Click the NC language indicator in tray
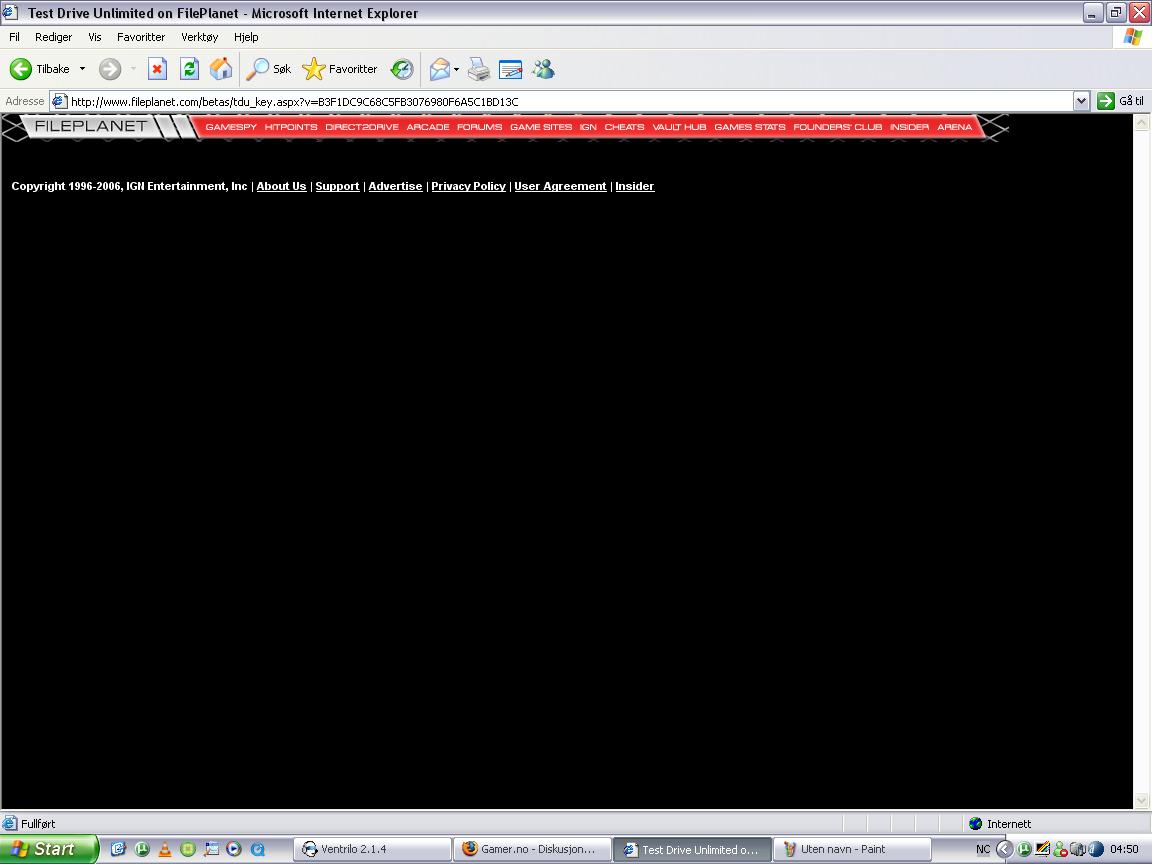 pos(983,849)
